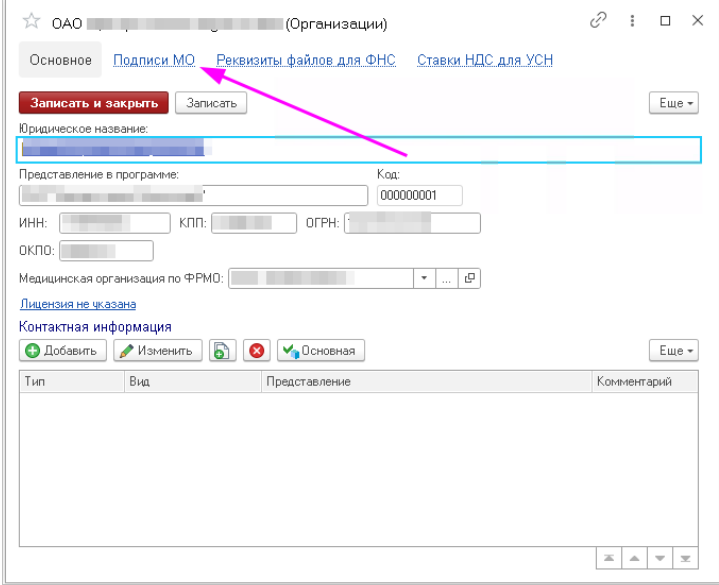Focus the Юридическое название field
Viewport: 719px width, 585px height.
coord(359,149)
